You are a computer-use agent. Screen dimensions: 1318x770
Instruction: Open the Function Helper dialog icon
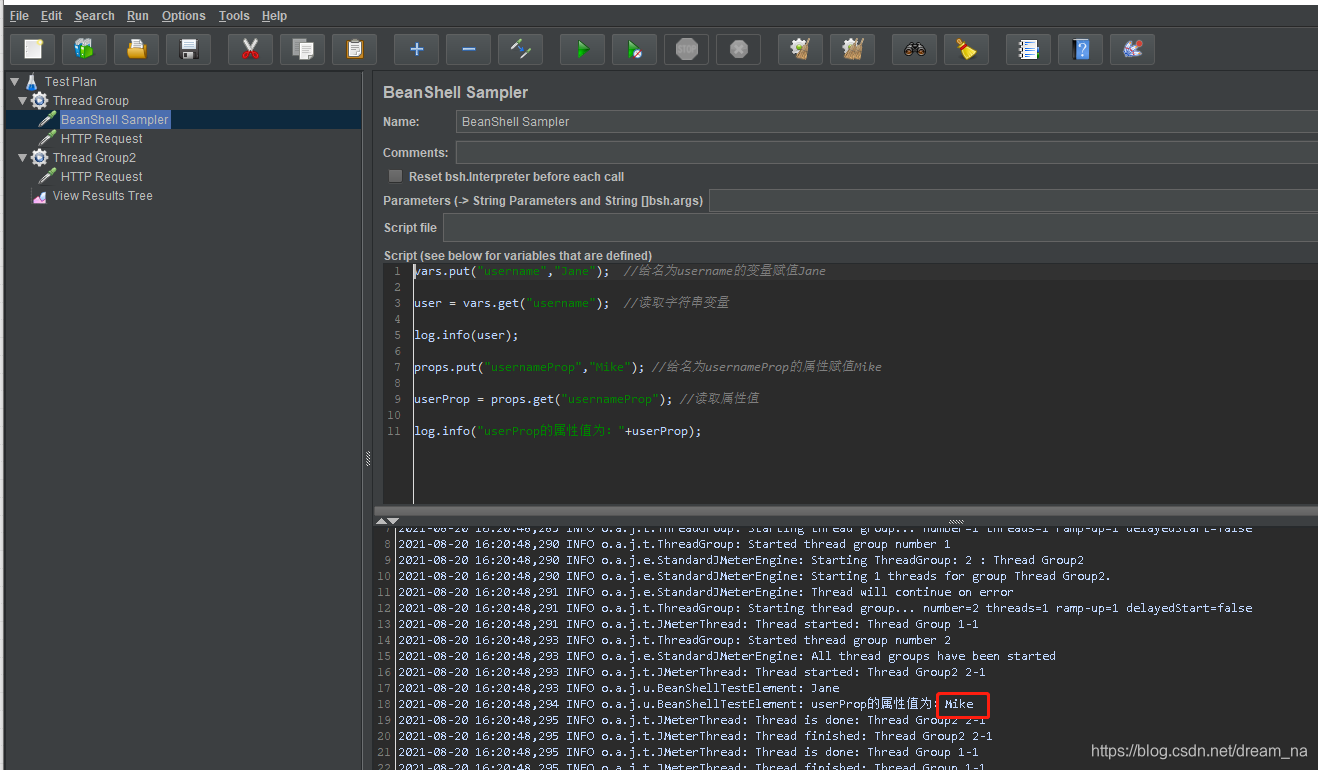click(x=1028, y=49)
